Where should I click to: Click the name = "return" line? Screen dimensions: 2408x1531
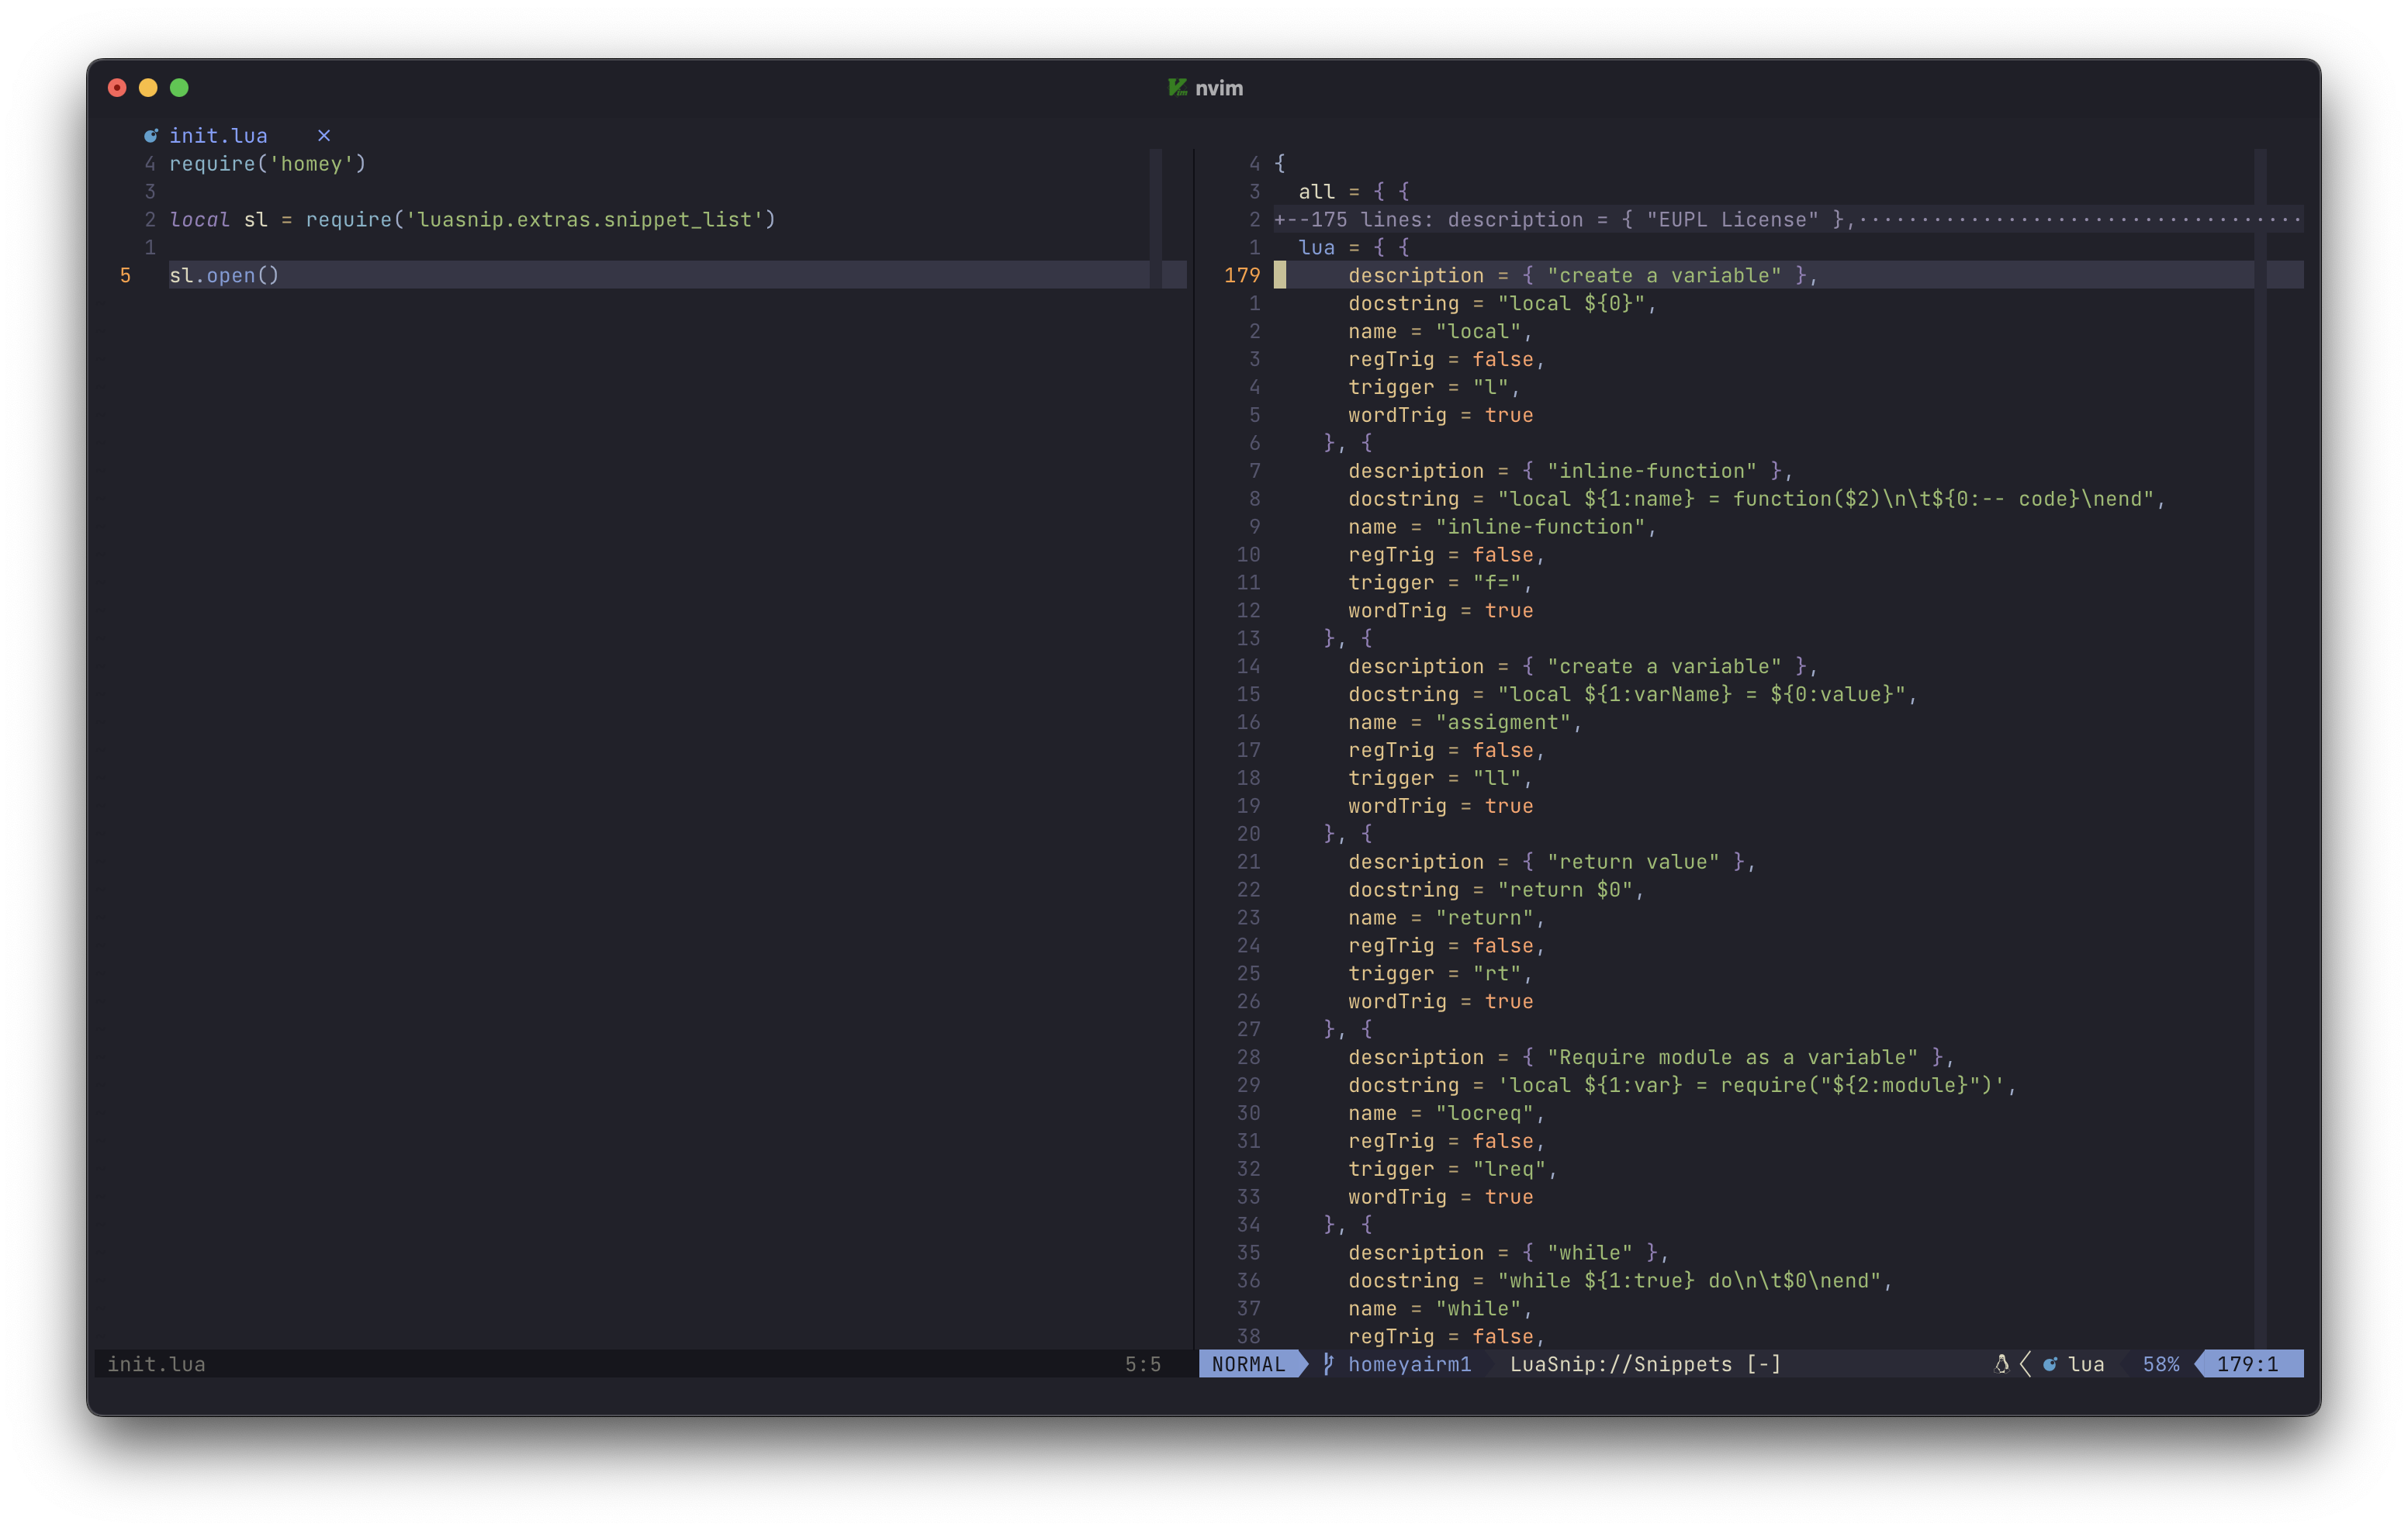tap(1446, 918)
